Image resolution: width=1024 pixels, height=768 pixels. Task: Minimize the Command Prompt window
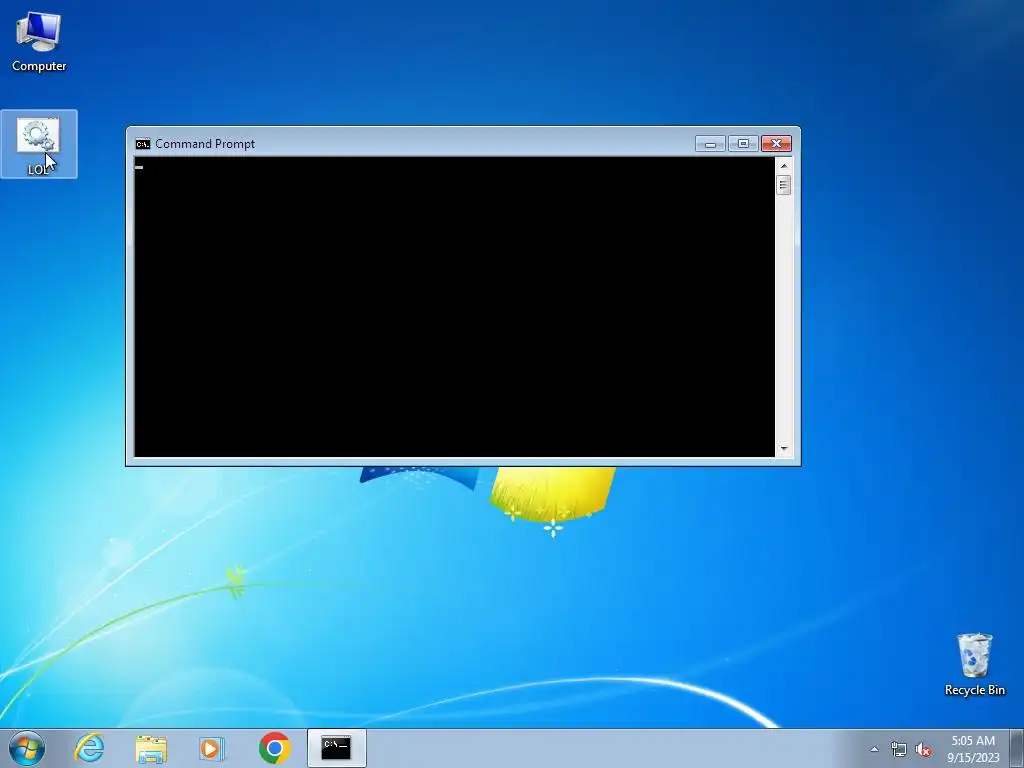pos(711,144)
